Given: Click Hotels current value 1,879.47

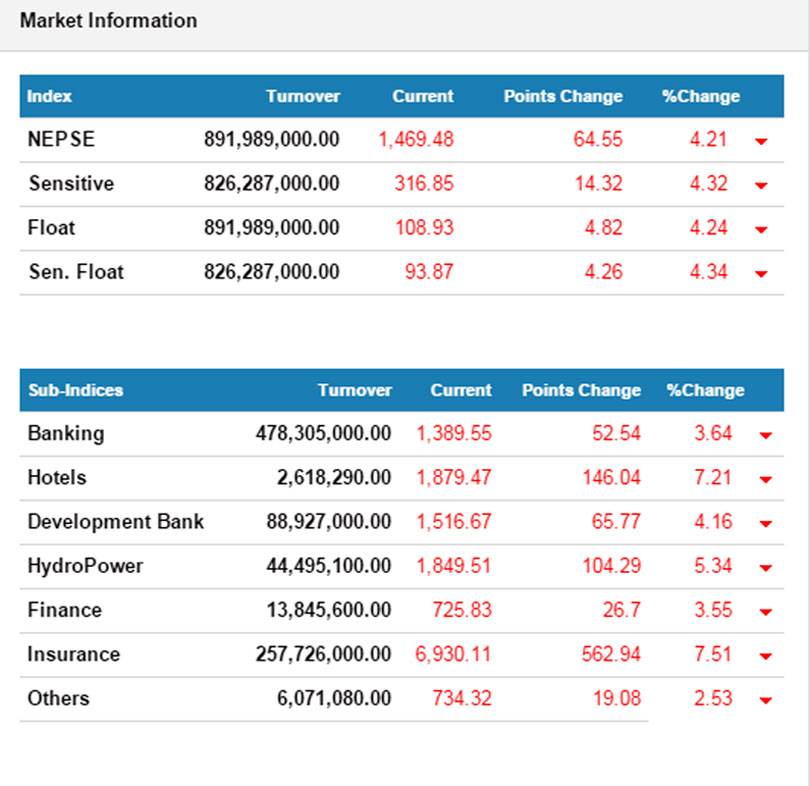Looking at the screenshot, I should click(454, 478).
